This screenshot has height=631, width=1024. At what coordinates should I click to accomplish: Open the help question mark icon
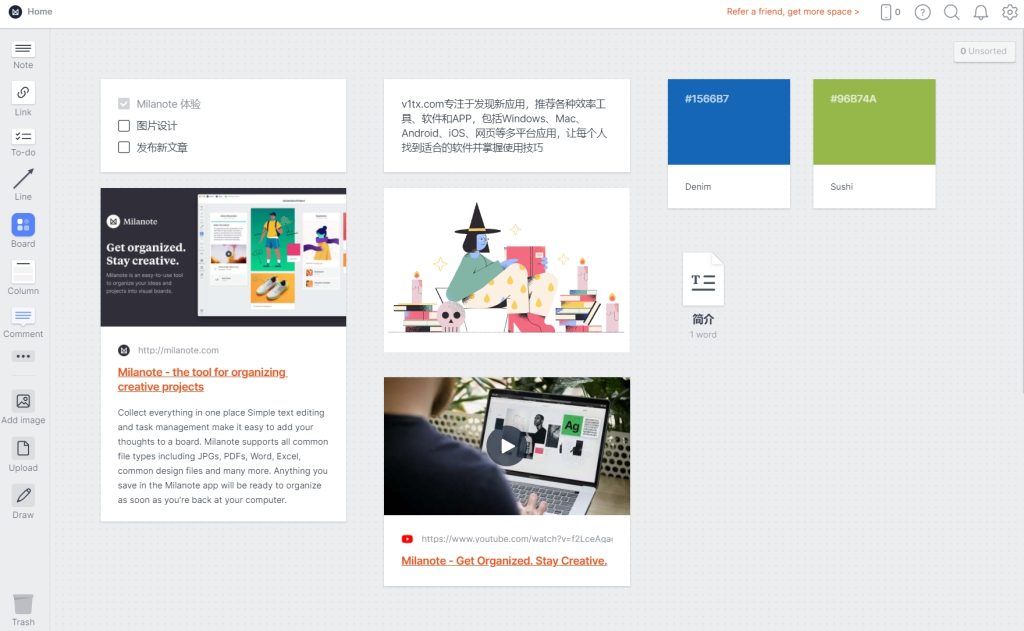922,12
